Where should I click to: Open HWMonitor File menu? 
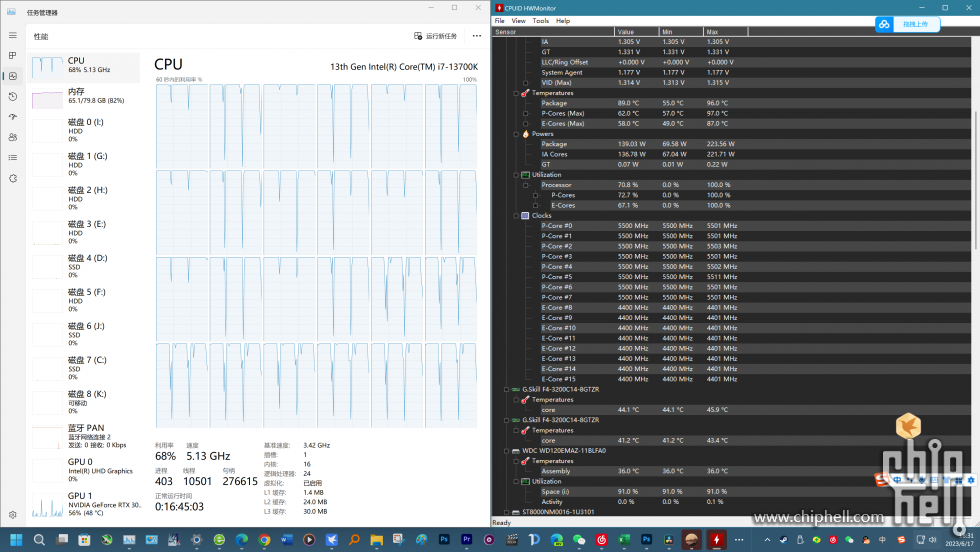coord(499,21)
